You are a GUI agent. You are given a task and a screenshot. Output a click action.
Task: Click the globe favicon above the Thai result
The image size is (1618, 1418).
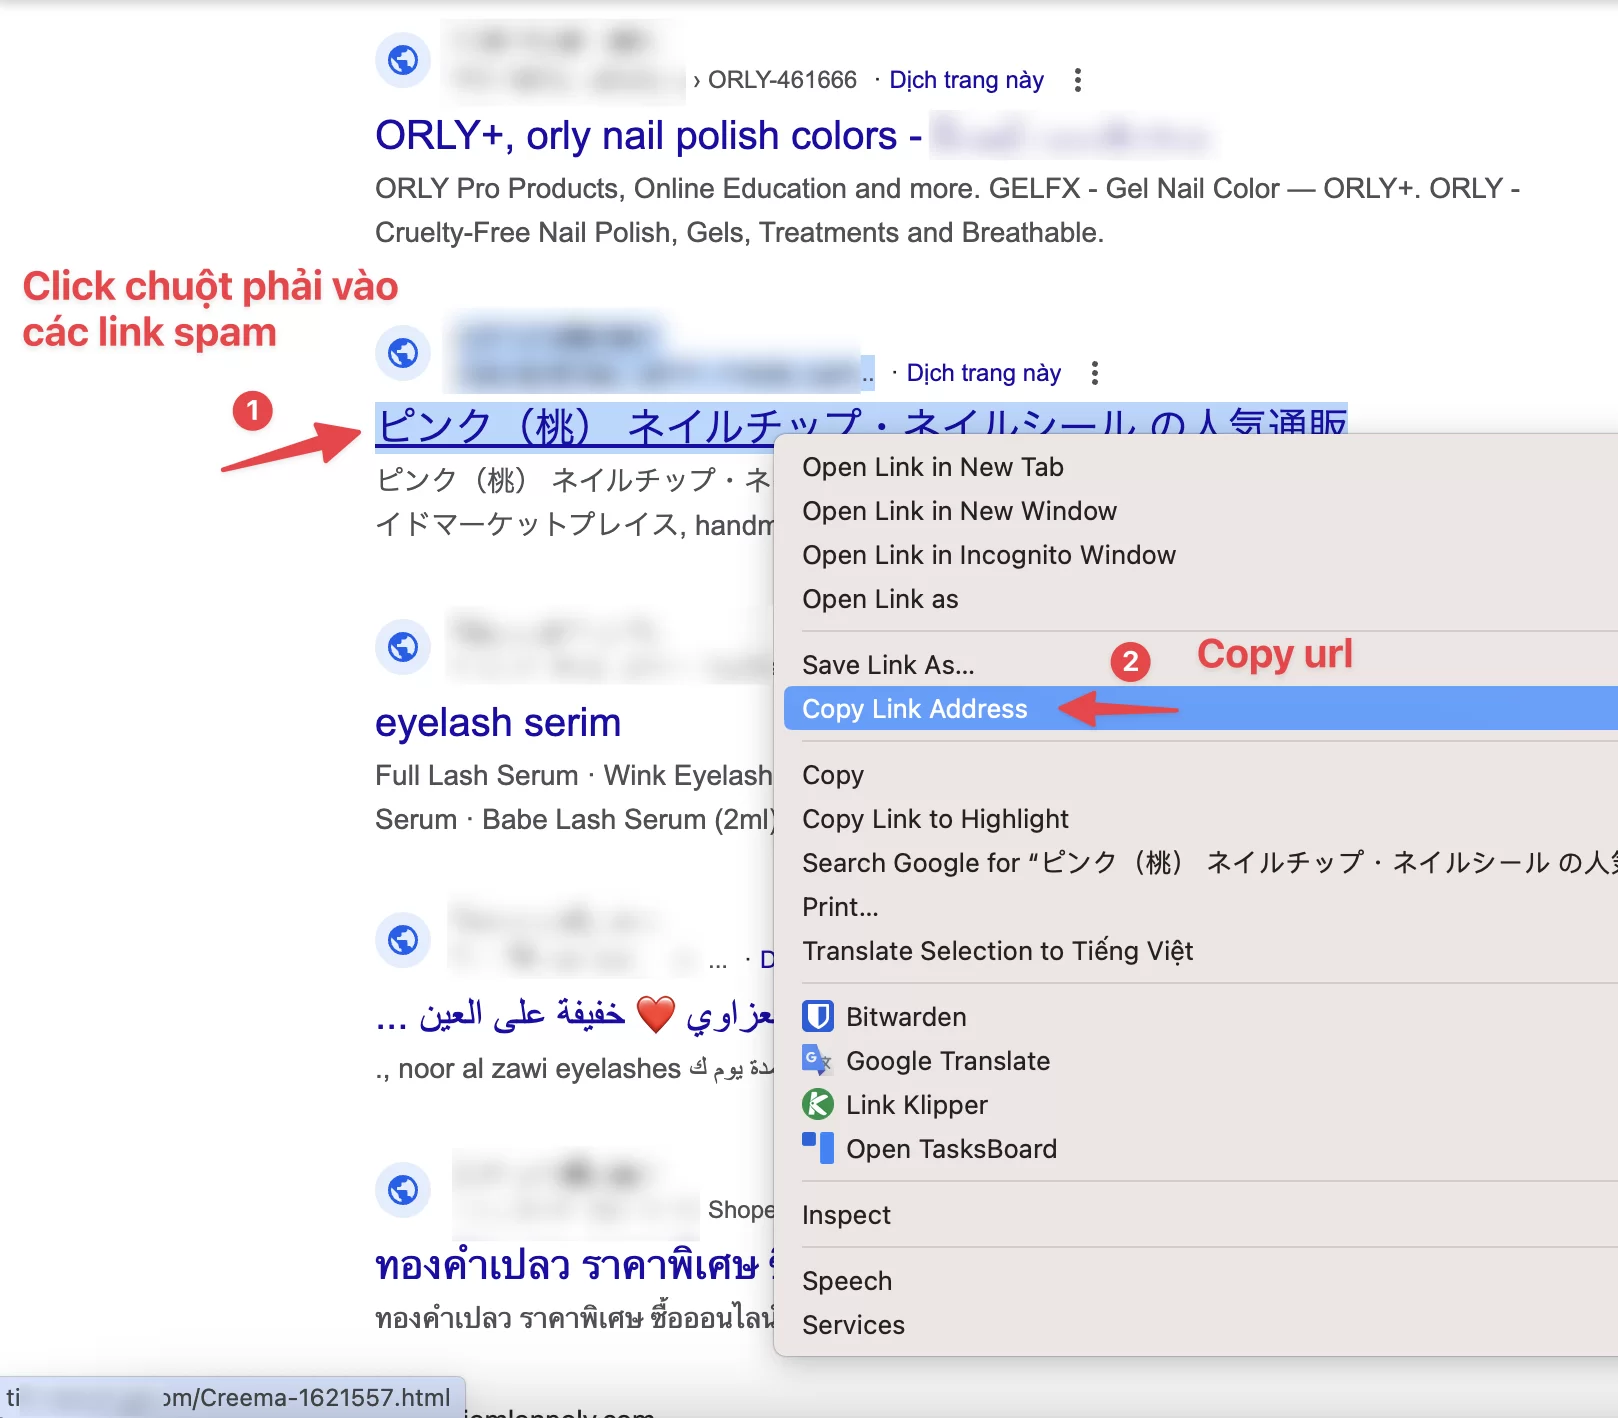tap(403, 1190)
